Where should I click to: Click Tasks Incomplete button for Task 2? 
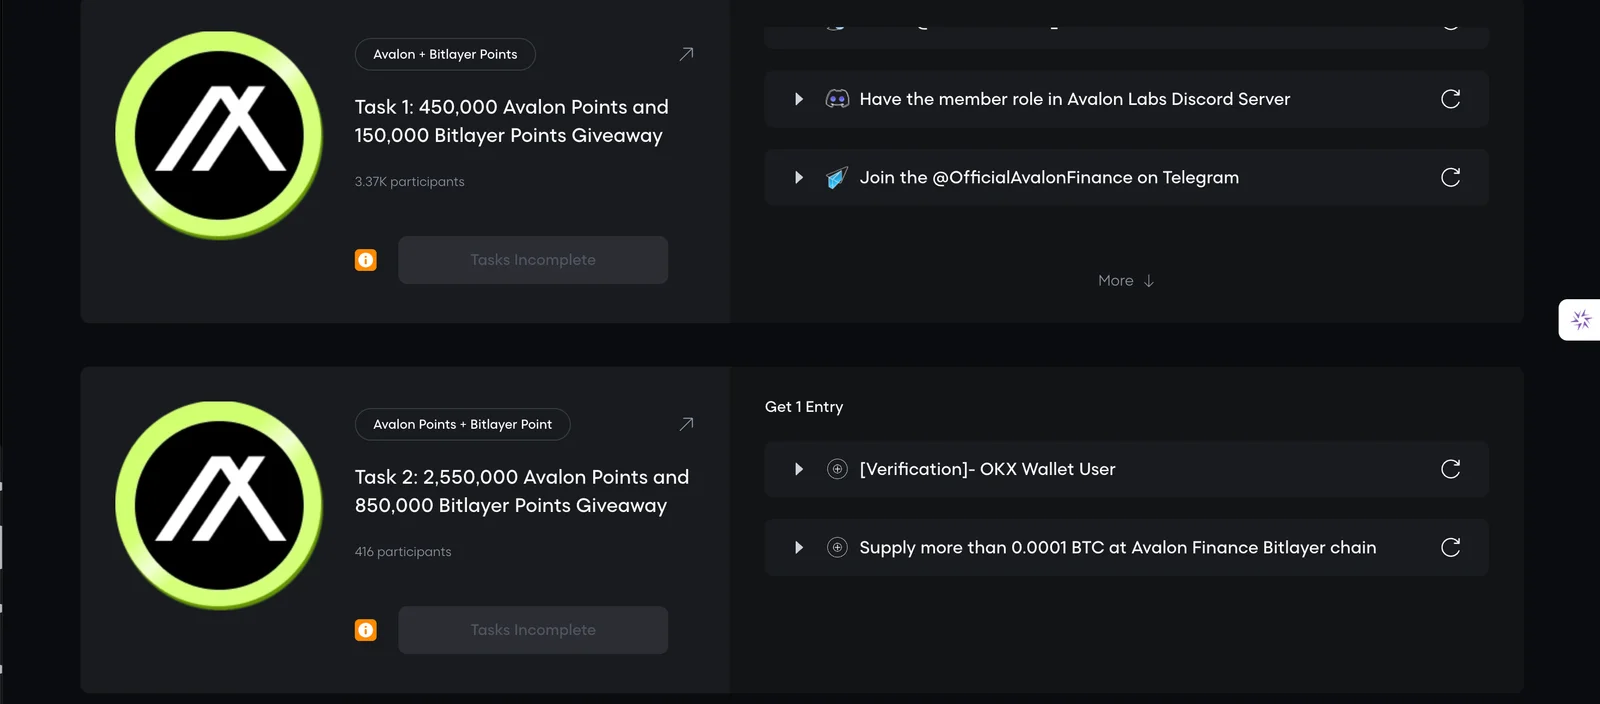click(x=533, y=630)
